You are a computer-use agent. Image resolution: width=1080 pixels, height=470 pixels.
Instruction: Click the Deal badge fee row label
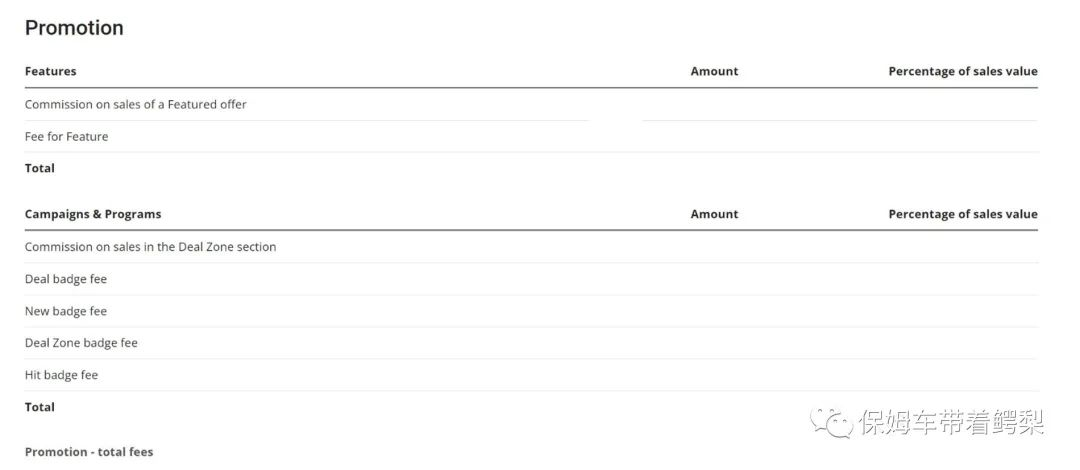click(66, 279)
